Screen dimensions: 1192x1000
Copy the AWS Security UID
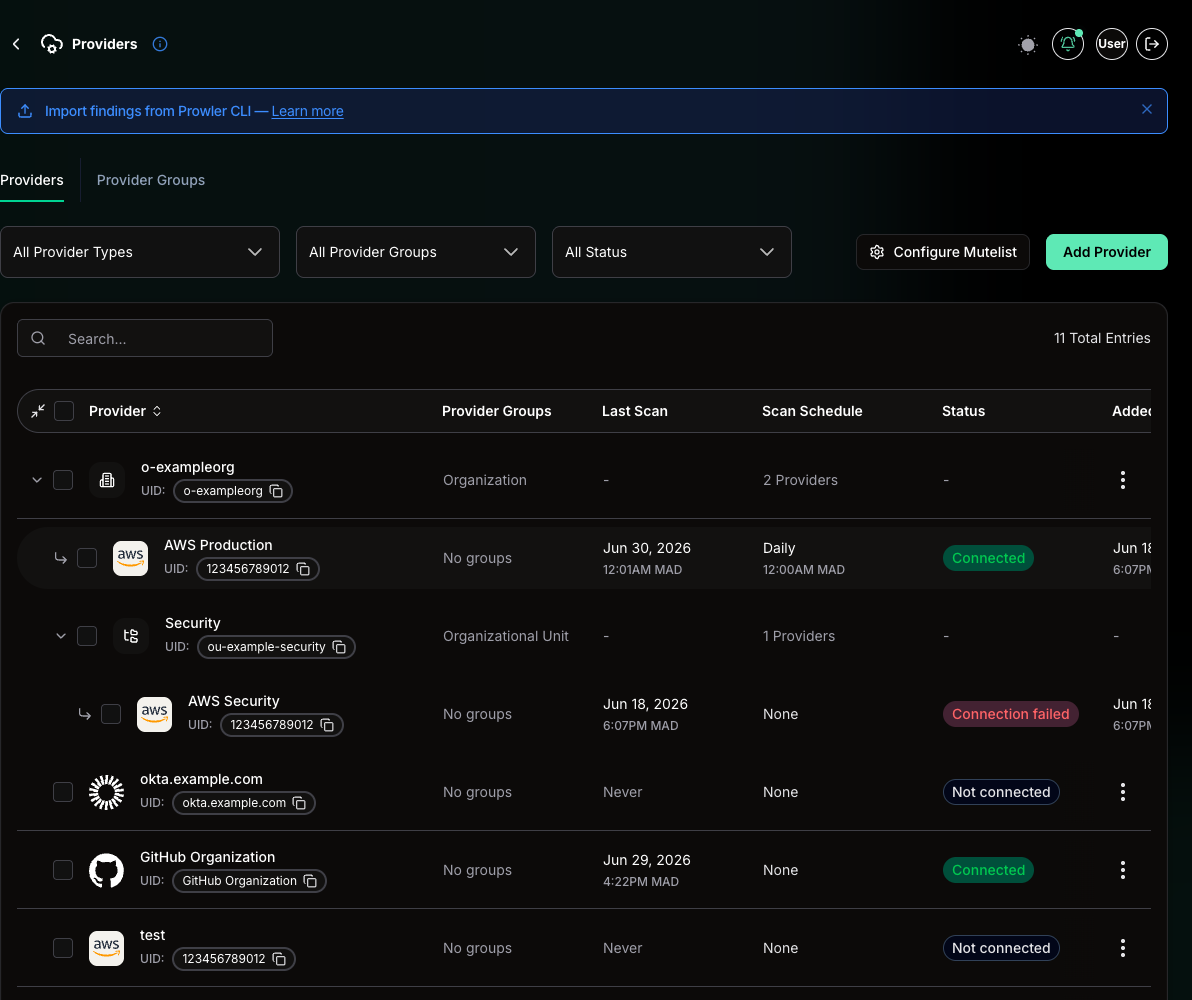point(327,725)
